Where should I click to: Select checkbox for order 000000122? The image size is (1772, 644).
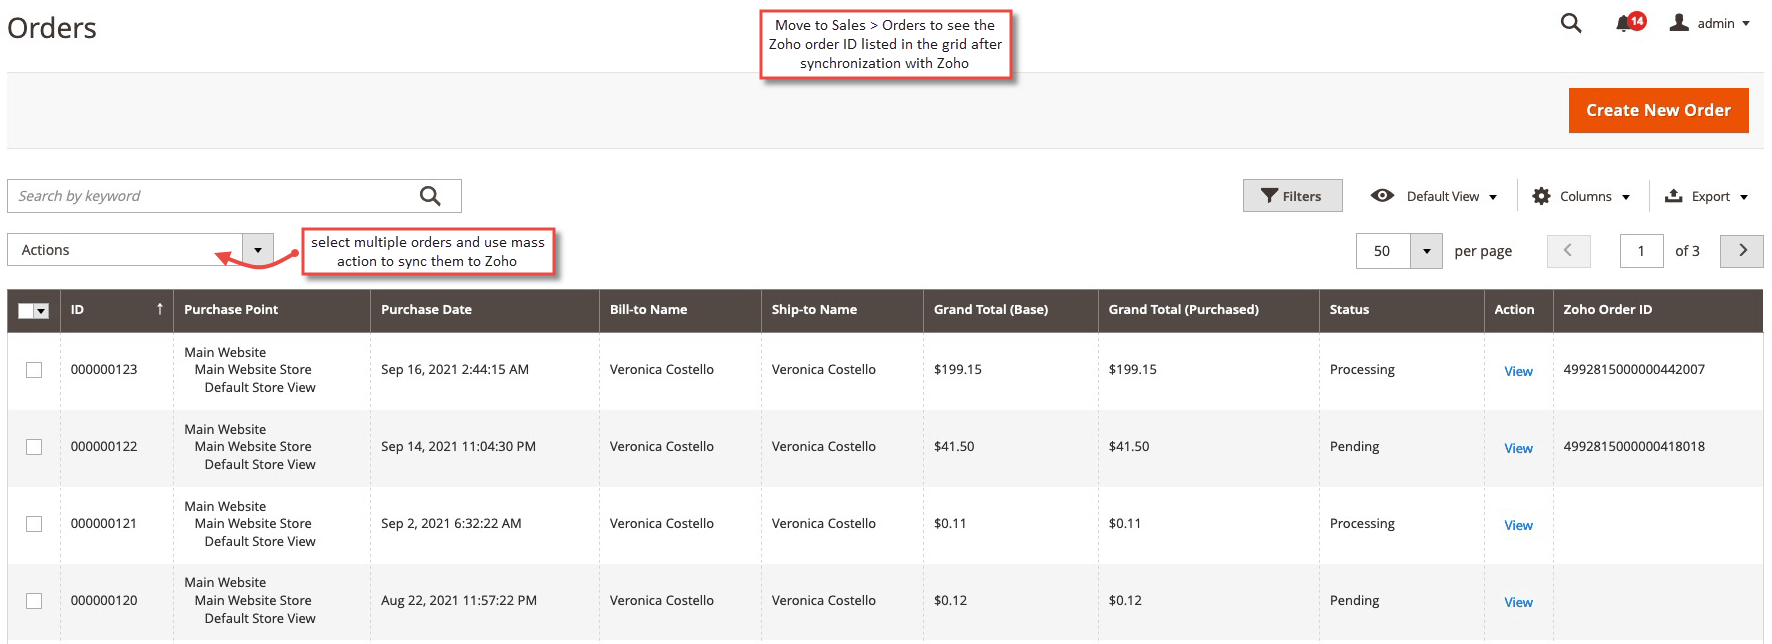[x=34, y=447]
